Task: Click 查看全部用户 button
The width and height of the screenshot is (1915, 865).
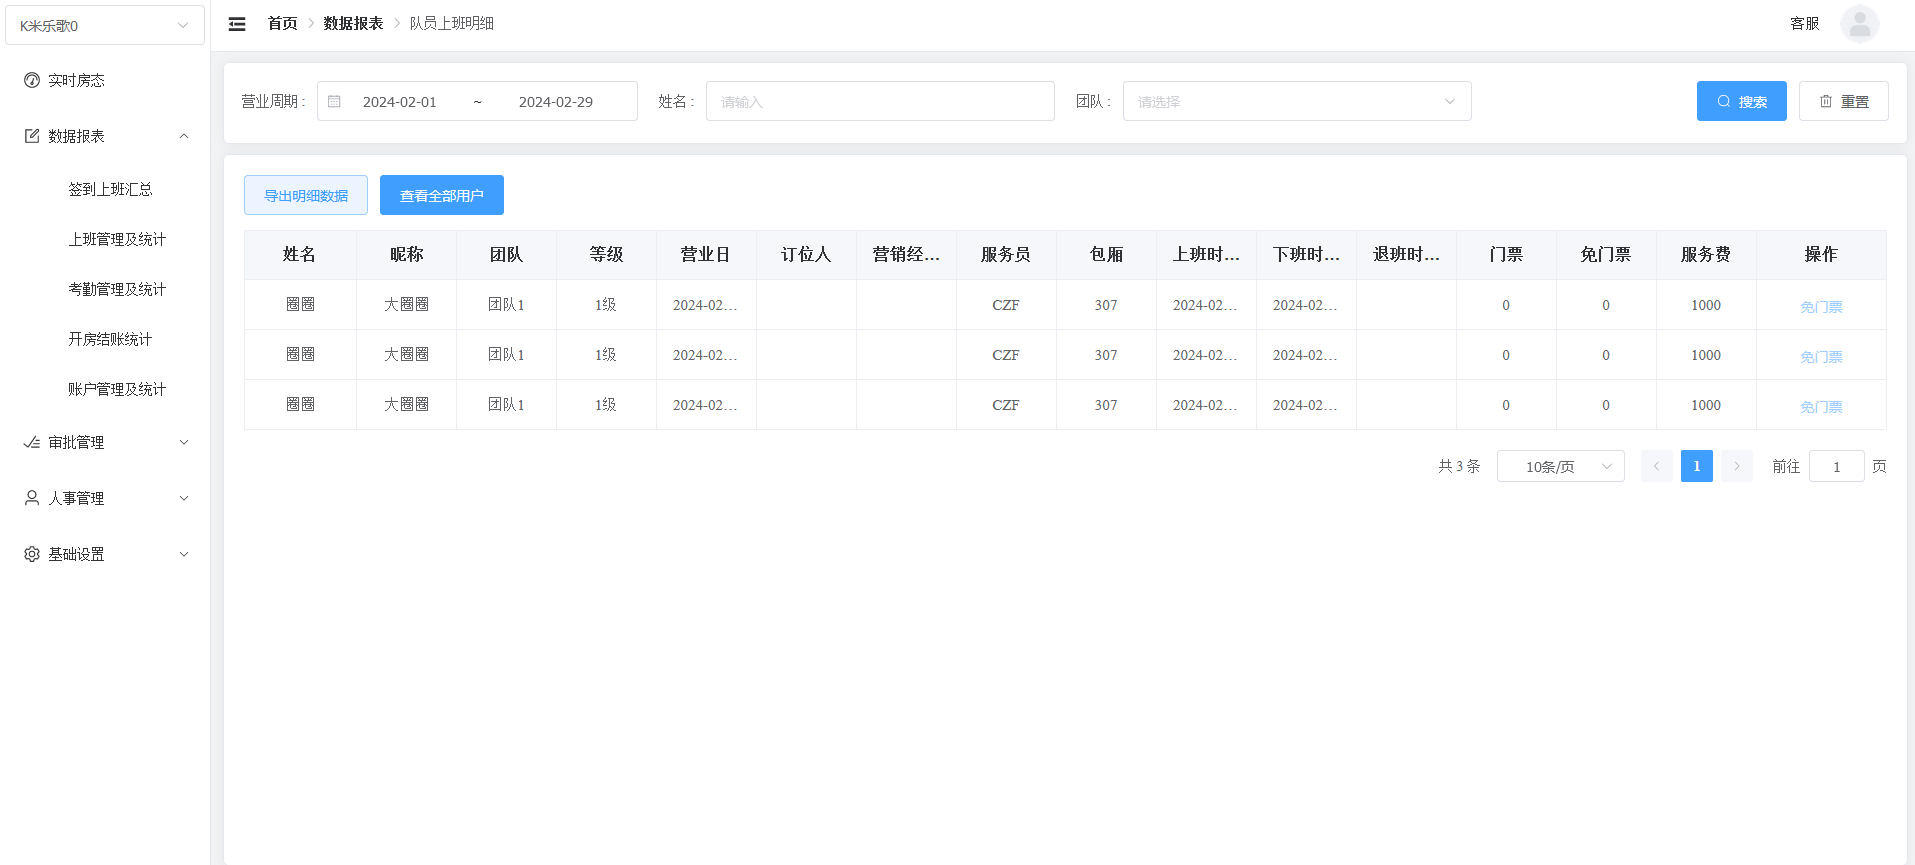Action: 442,195
